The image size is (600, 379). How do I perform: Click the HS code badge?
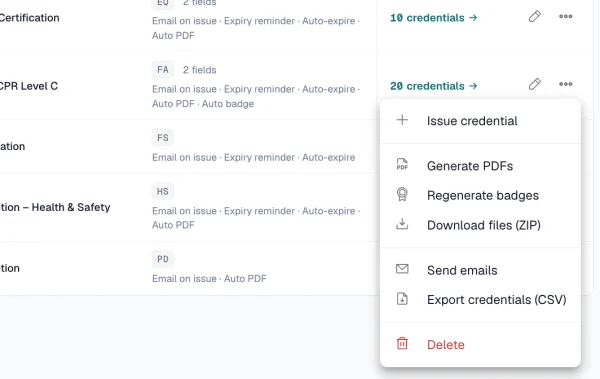(163, 191)
